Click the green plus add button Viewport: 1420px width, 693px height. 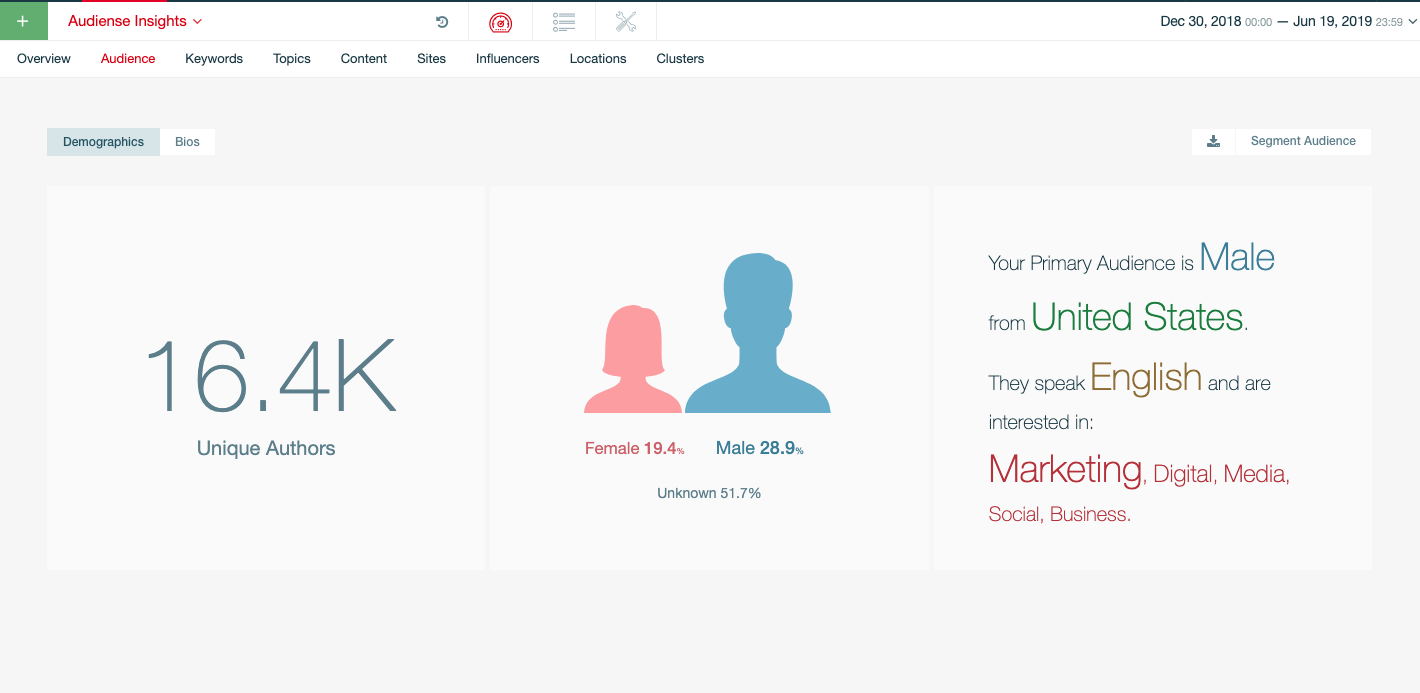click(x=23, y=21)
